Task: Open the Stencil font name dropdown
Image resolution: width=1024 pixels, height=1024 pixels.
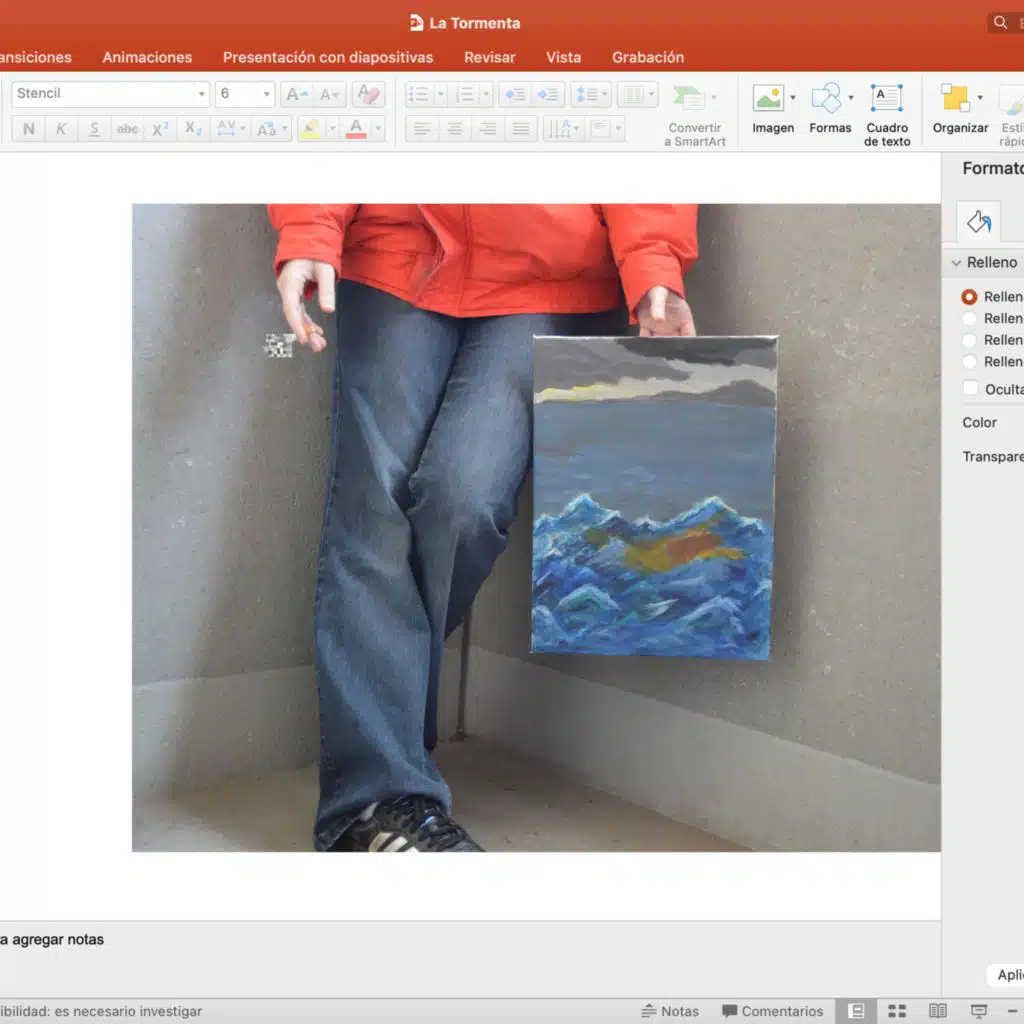Action: pyautogui.click(x=201, y=94)
